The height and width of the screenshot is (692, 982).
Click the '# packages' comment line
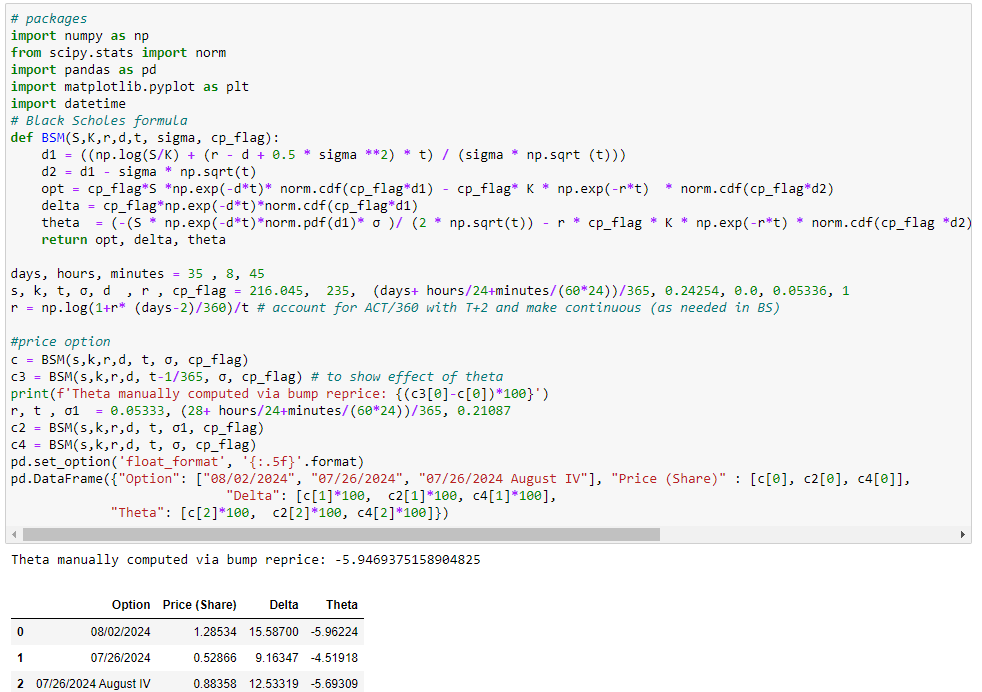click(49, 19)
